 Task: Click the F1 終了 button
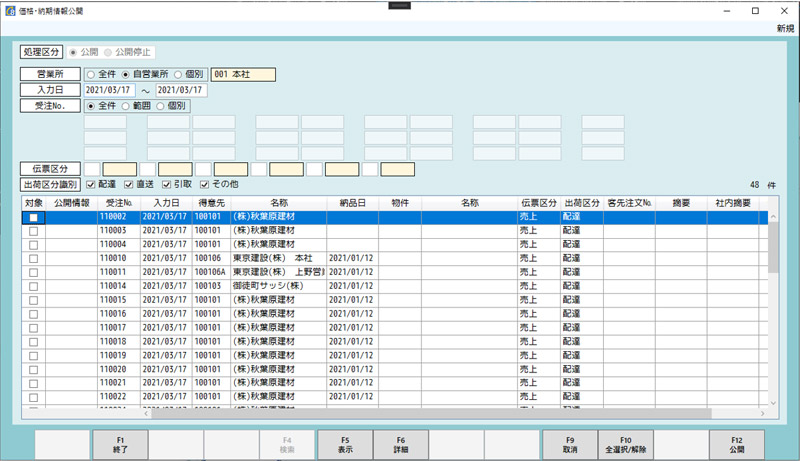(120, 445)
